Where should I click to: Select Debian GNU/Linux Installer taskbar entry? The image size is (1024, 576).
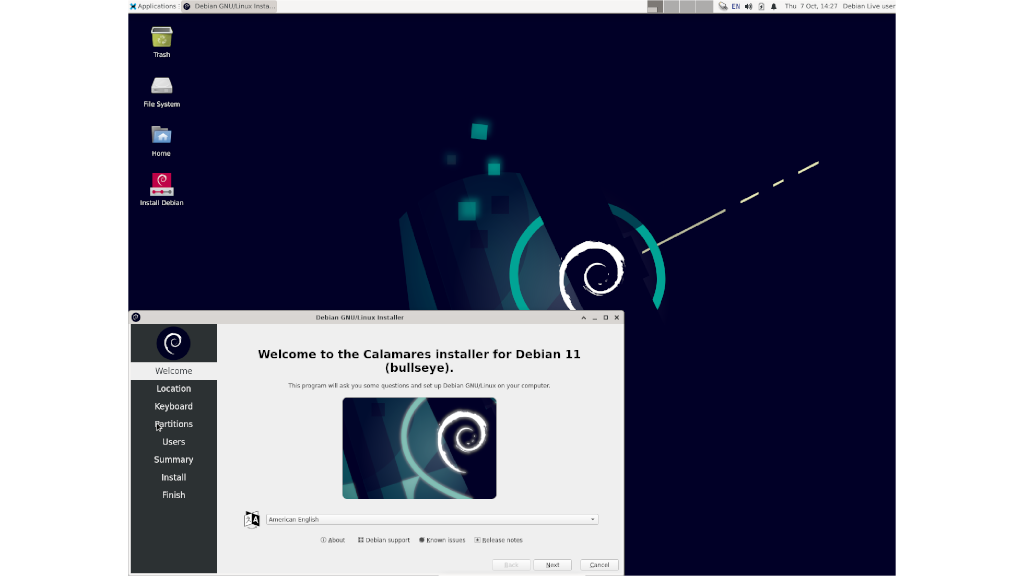pyautogui.click(x=229, y=6)
